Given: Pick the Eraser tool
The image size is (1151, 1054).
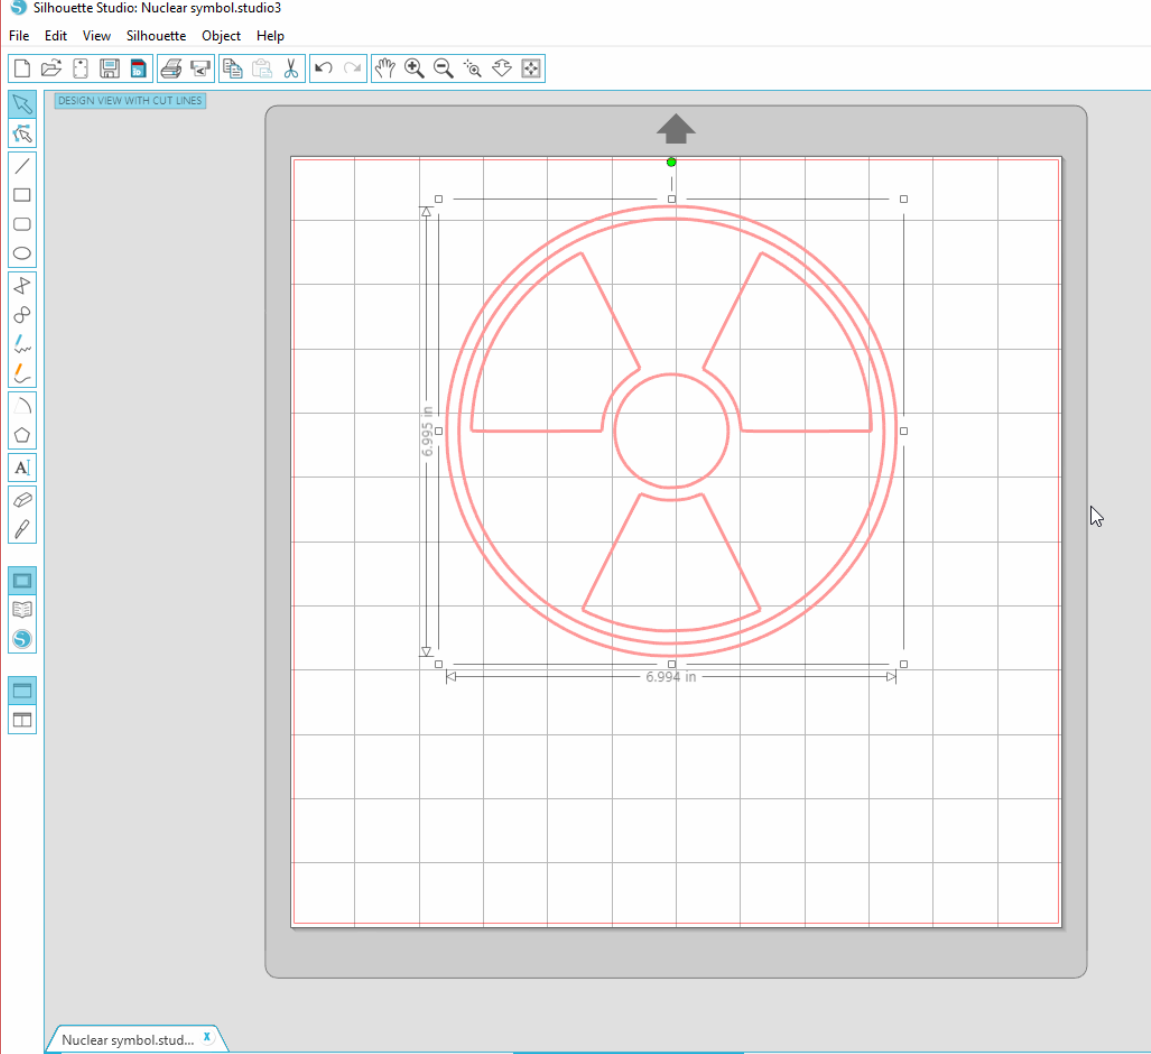Looking at the screenshot, I should (22, 500).
